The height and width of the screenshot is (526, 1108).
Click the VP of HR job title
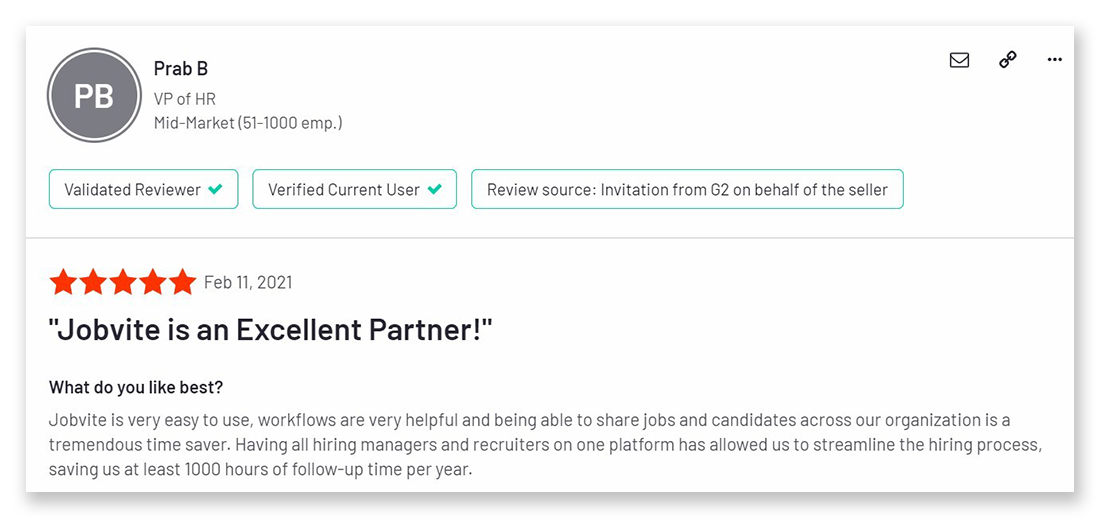click(x=184, y=99)
